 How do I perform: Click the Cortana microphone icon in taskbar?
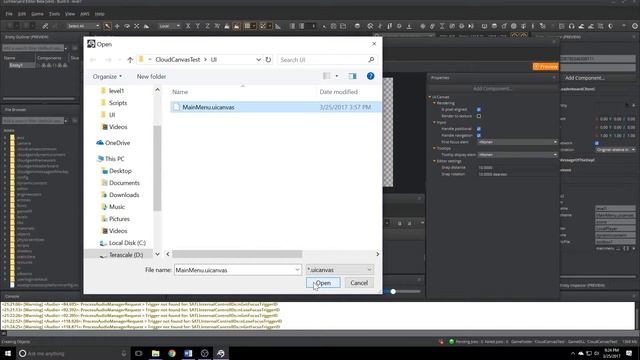[x=124, y=353]
